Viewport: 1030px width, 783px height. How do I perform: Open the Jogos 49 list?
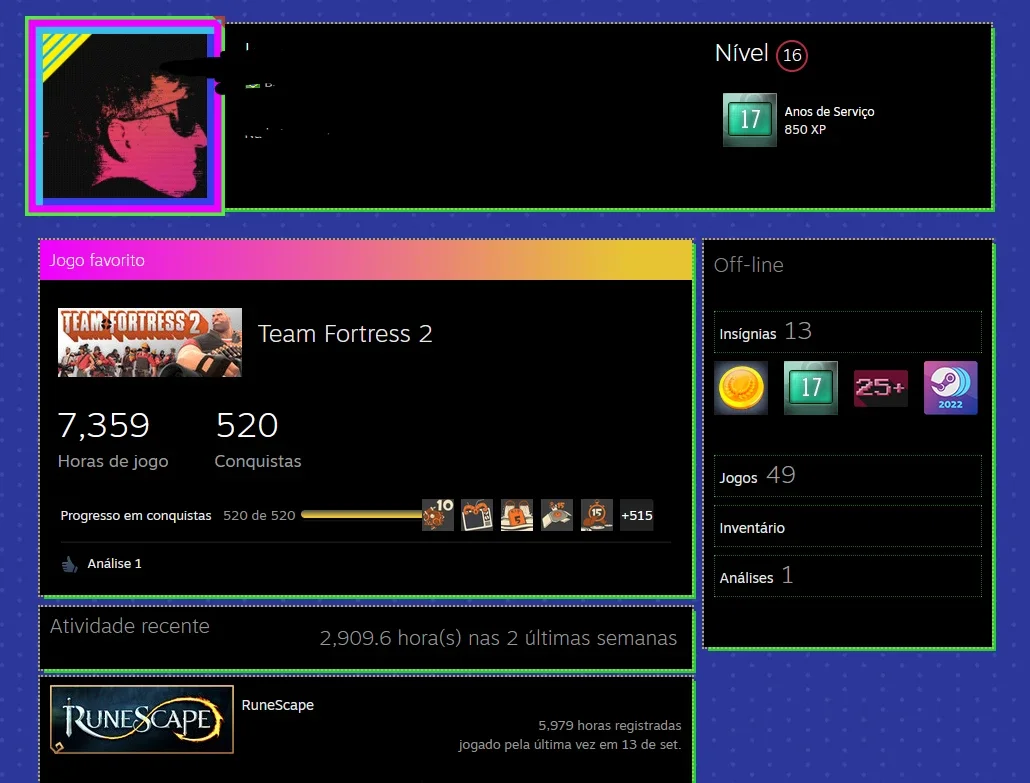click(x=847, y=476)
